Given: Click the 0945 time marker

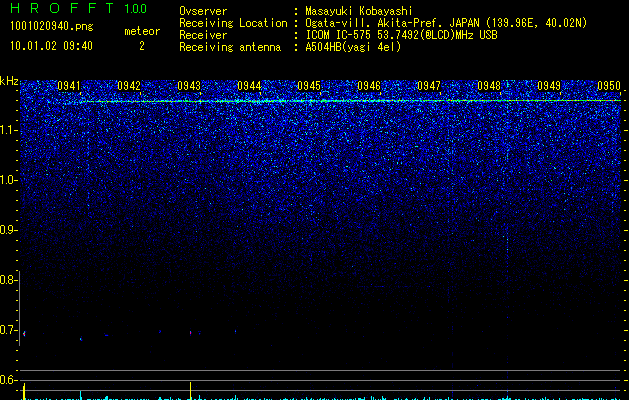Looking at the screenshot, I should click(x=309, y=85).
